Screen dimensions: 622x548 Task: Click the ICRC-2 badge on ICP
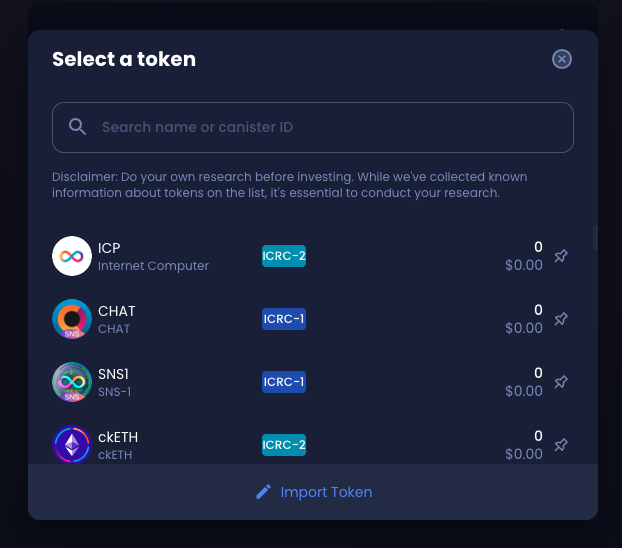click(284, 256)
